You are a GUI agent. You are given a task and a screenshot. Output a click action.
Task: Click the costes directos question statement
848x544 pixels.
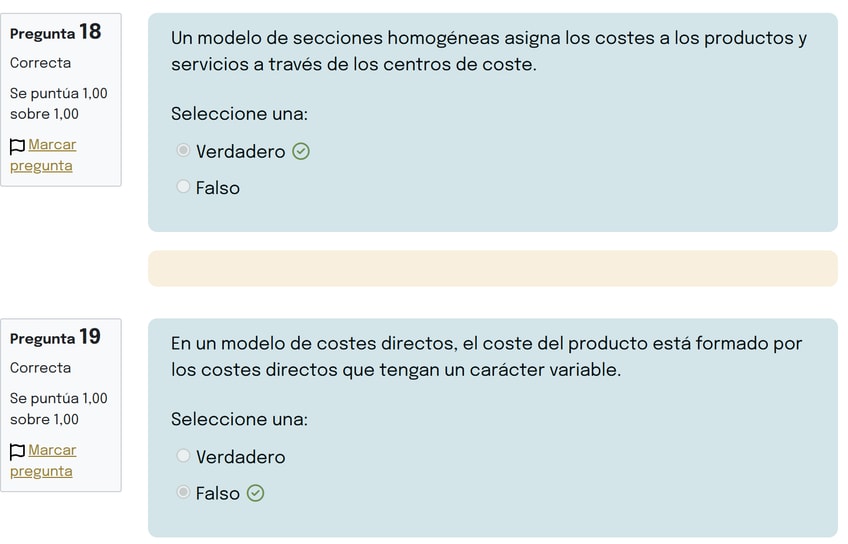[486, 356]
